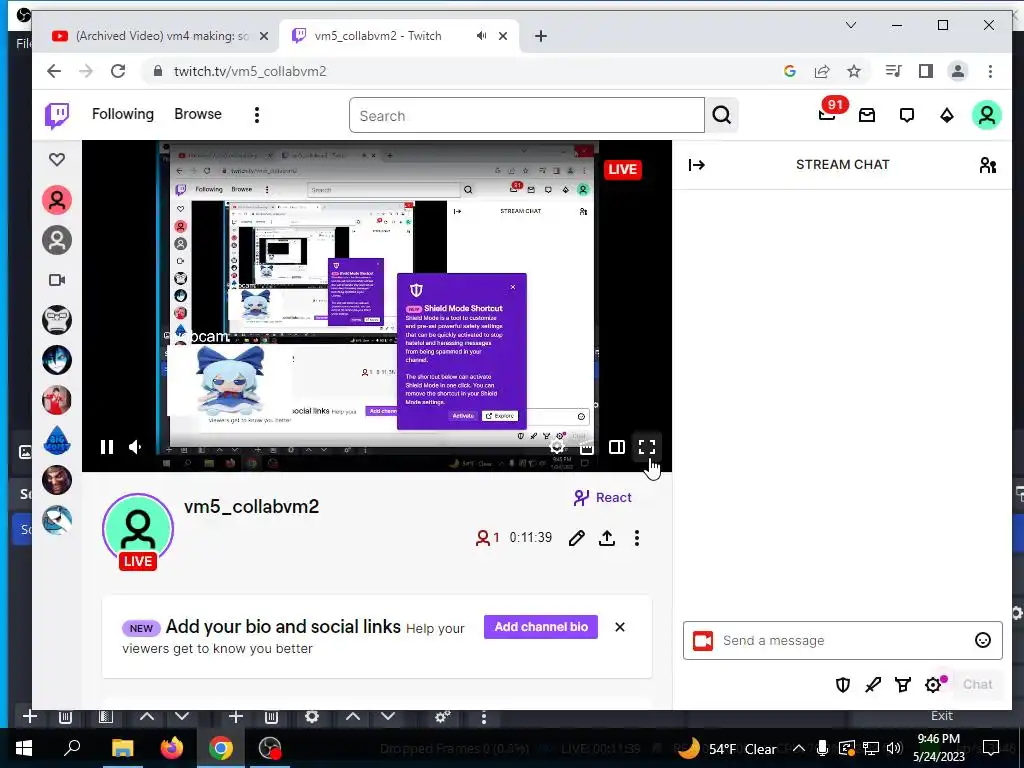This screenshot has width=1024, height=768.
Task: Open the green user avatar menu
Action: [987, 116]
